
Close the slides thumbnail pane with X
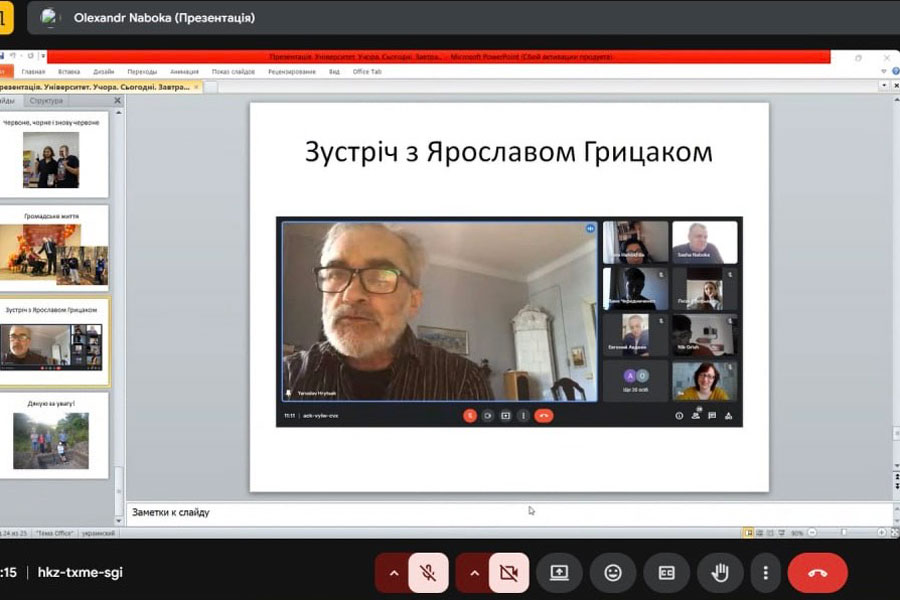click(118, 100)
